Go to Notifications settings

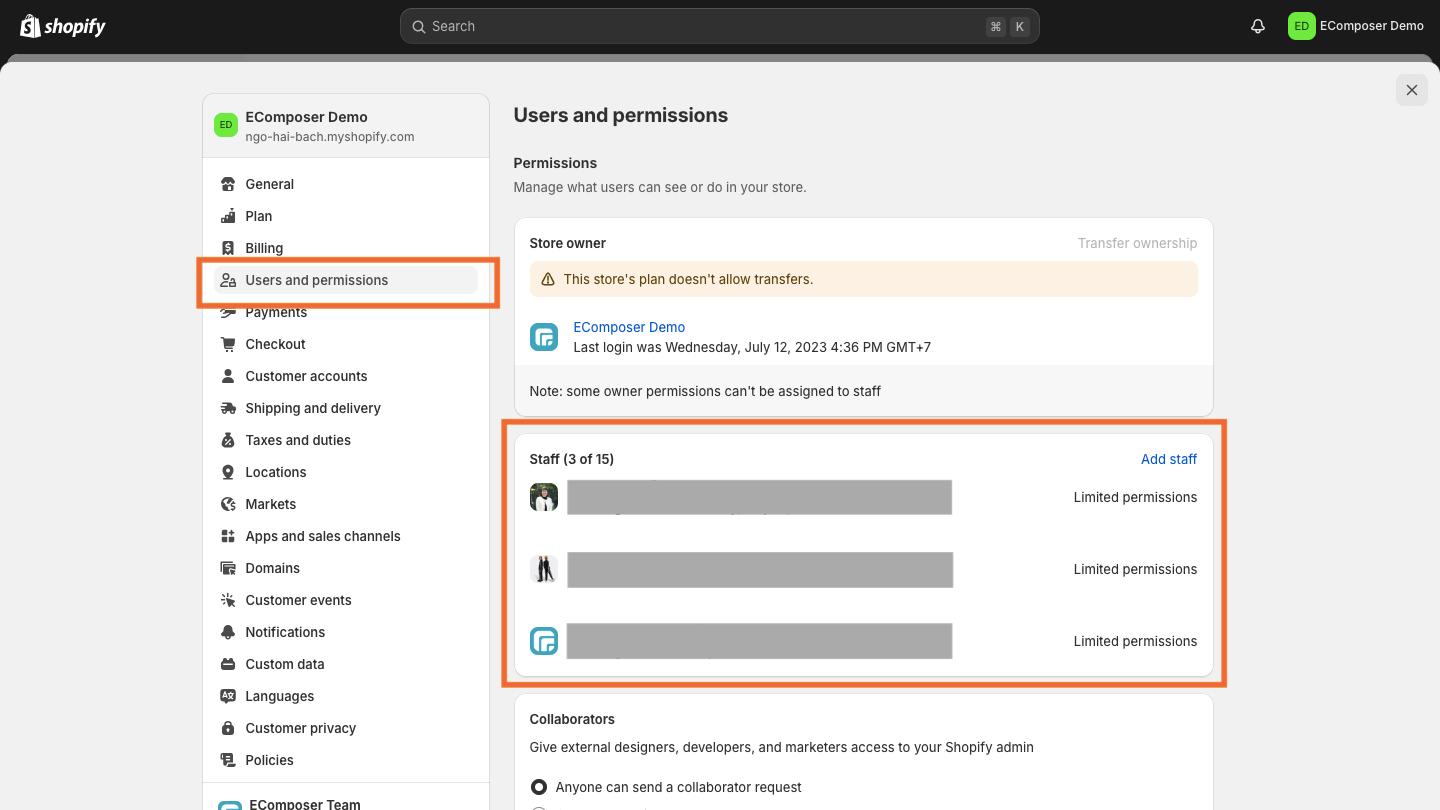click(346, 632)
